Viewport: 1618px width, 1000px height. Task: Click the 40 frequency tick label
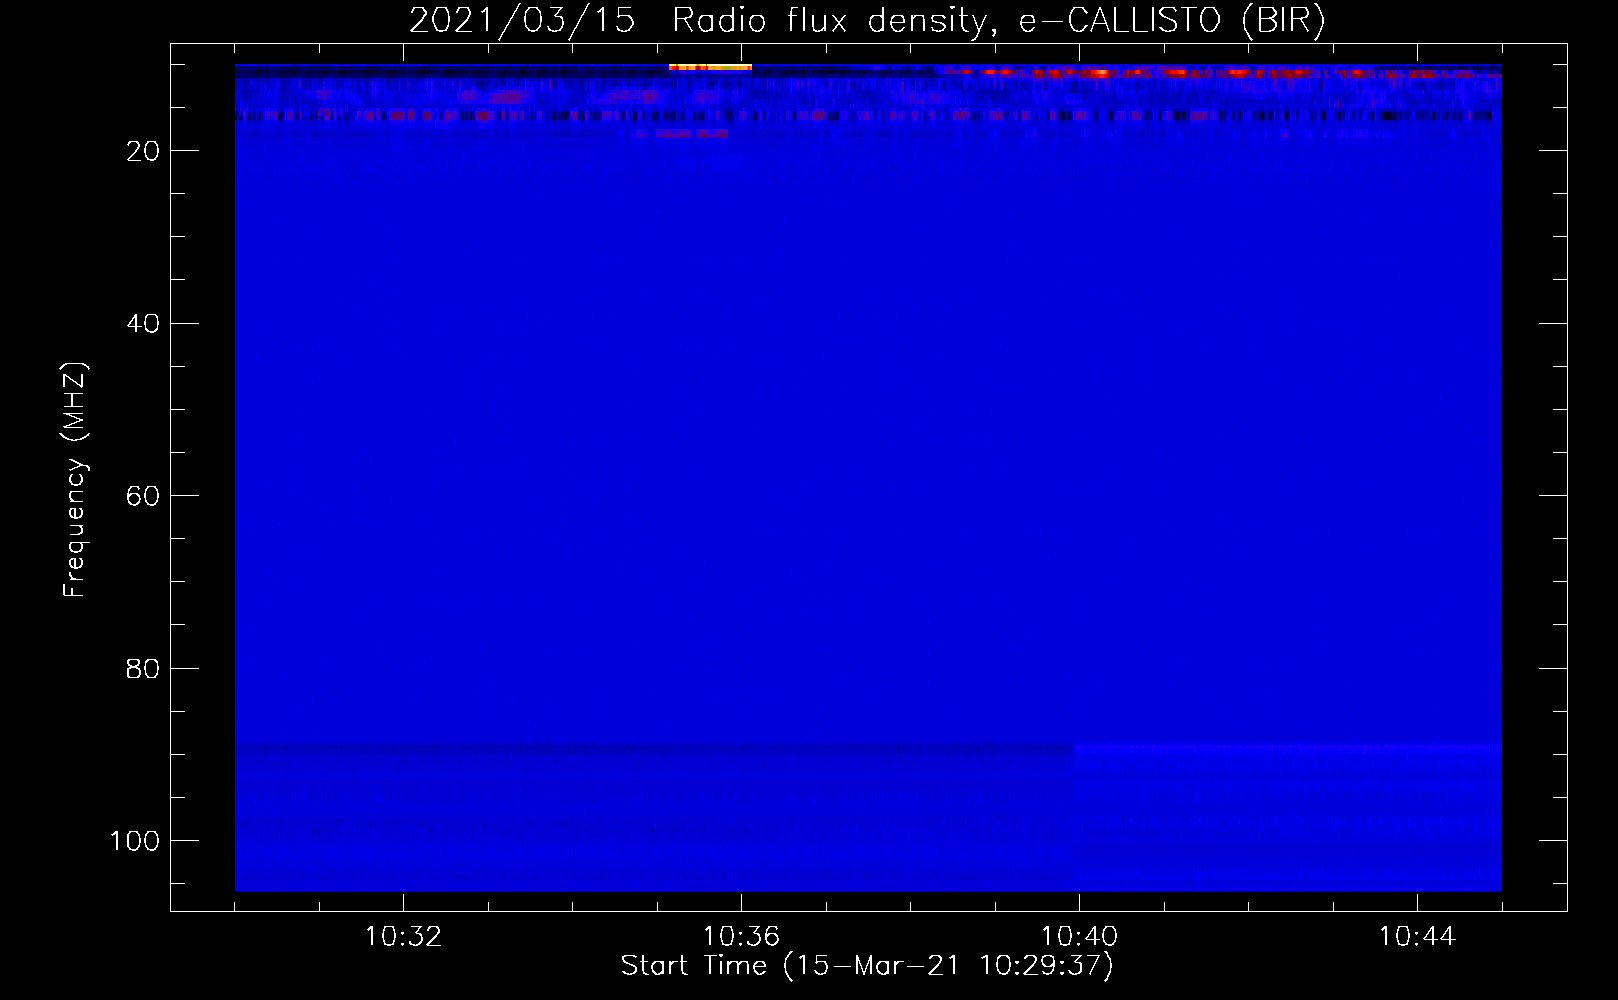[143, 324]
